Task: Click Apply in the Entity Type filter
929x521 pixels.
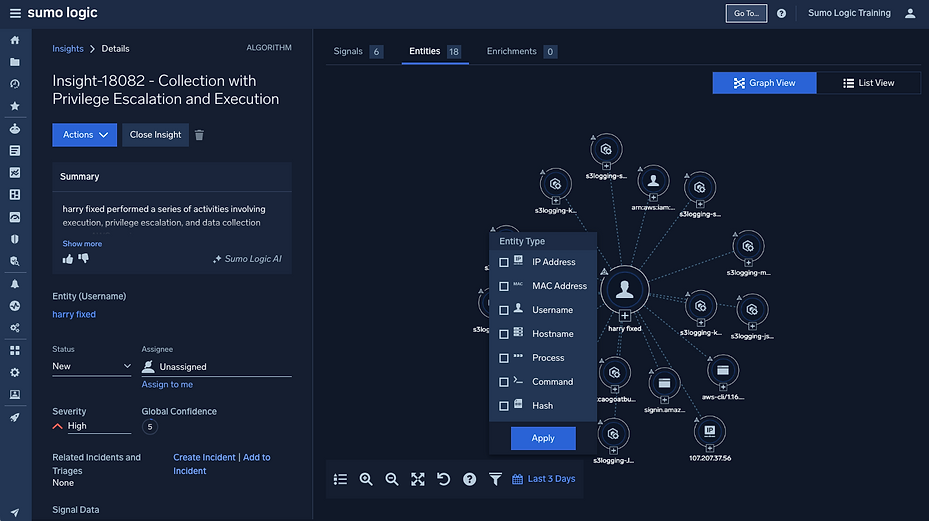Action: [543, 438]
